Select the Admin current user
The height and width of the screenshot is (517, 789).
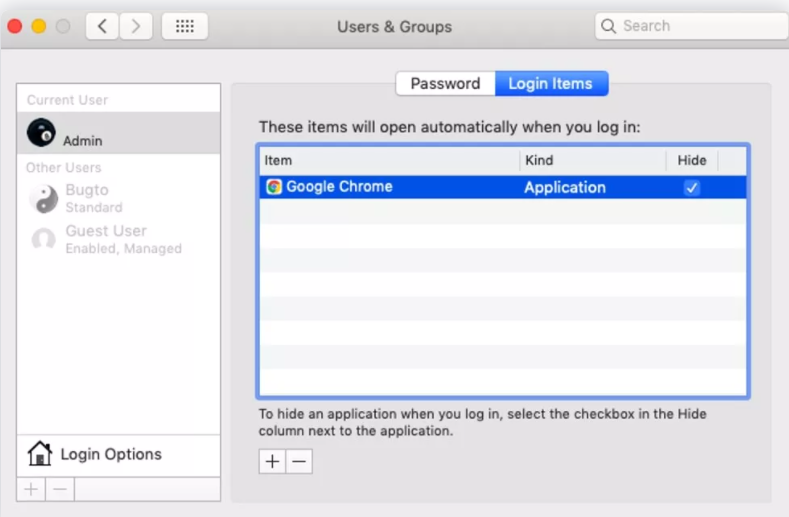(x=119, y=133)
